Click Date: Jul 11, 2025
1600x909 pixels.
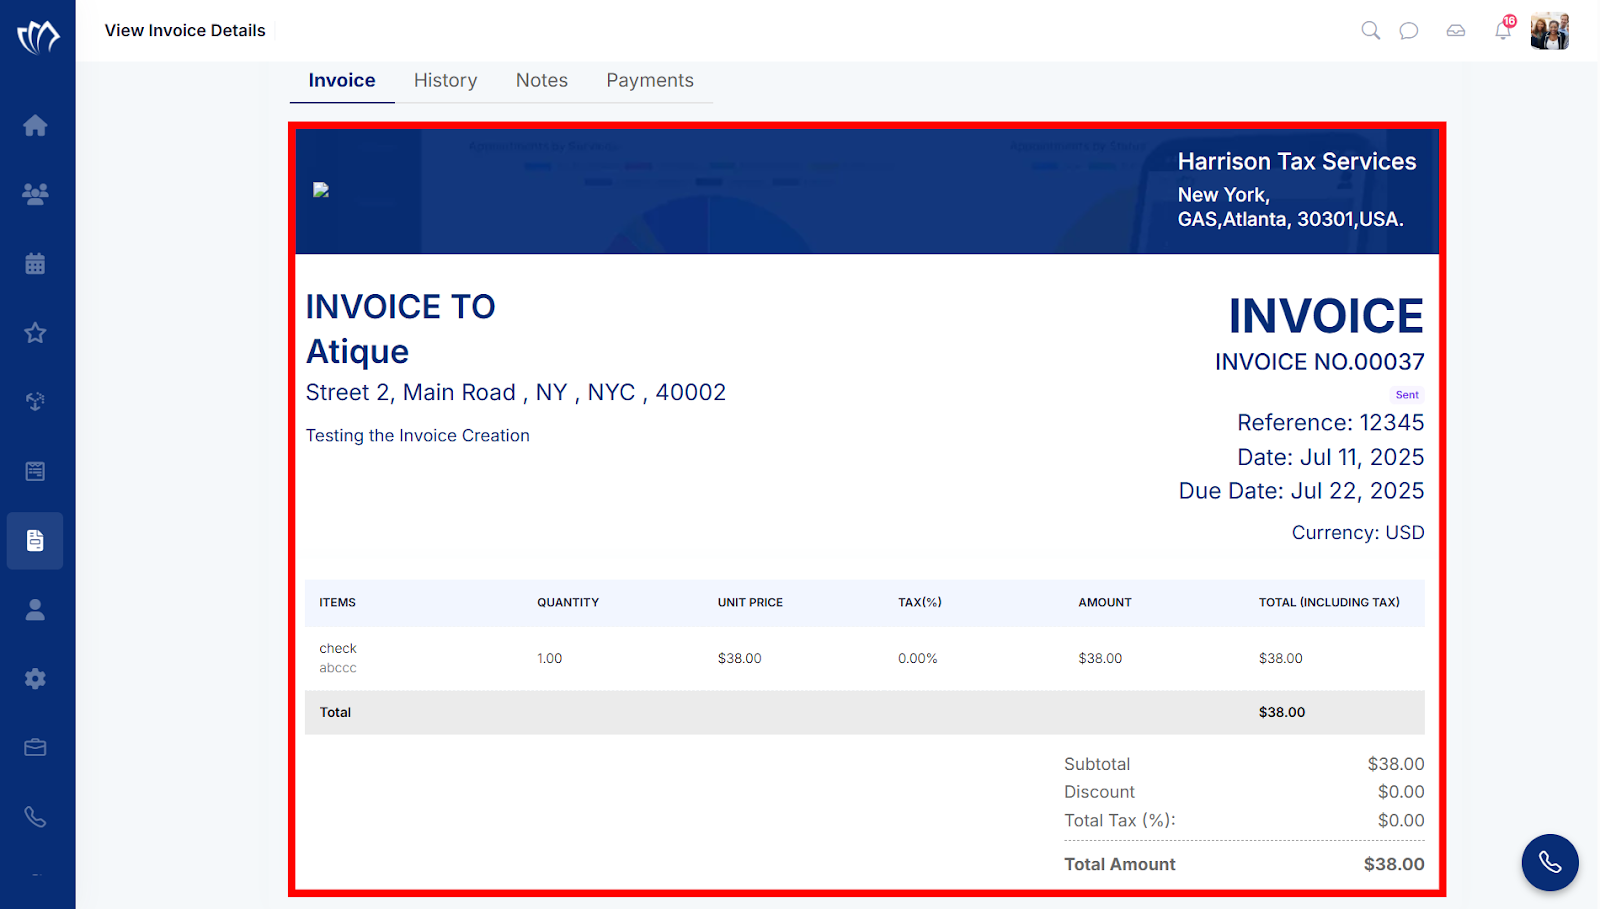coord(1331,457)
